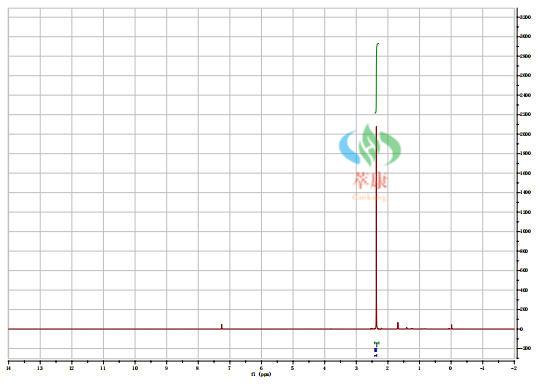Click the x-axis tick label "14"
Image resolution: width=540 pixels, height=384 pixels.
coord(9,368)
